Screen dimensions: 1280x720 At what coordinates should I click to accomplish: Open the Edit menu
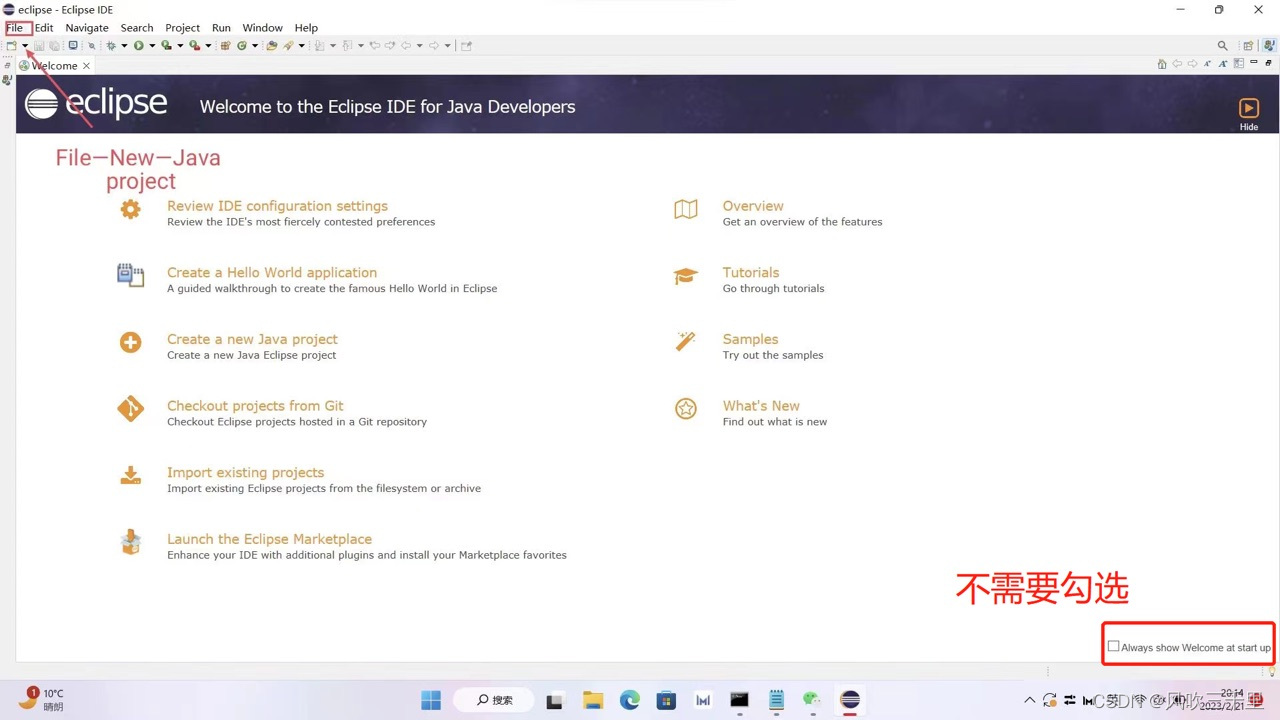tap(44, 28)
